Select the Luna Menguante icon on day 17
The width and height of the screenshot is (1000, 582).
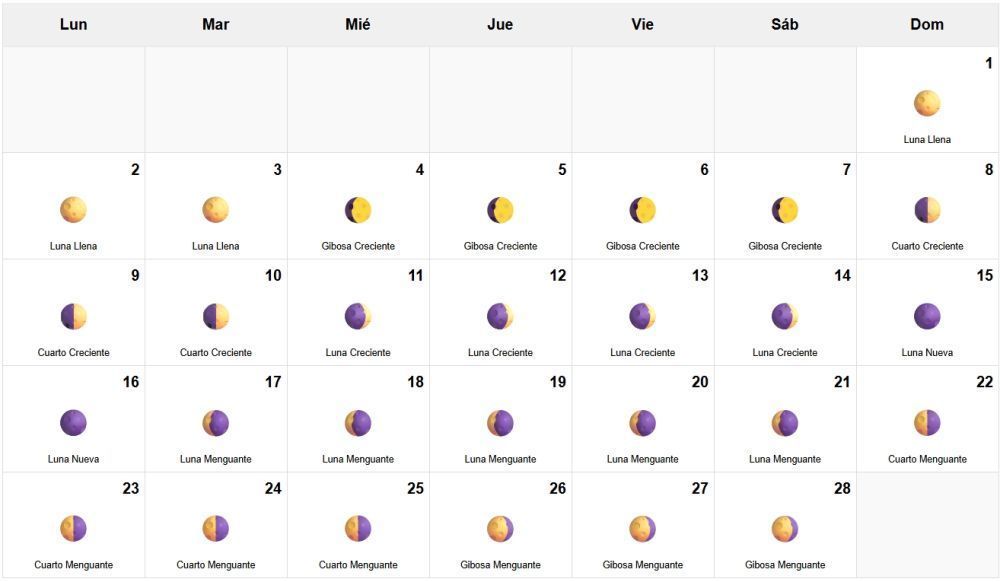[x=216, y=423]
